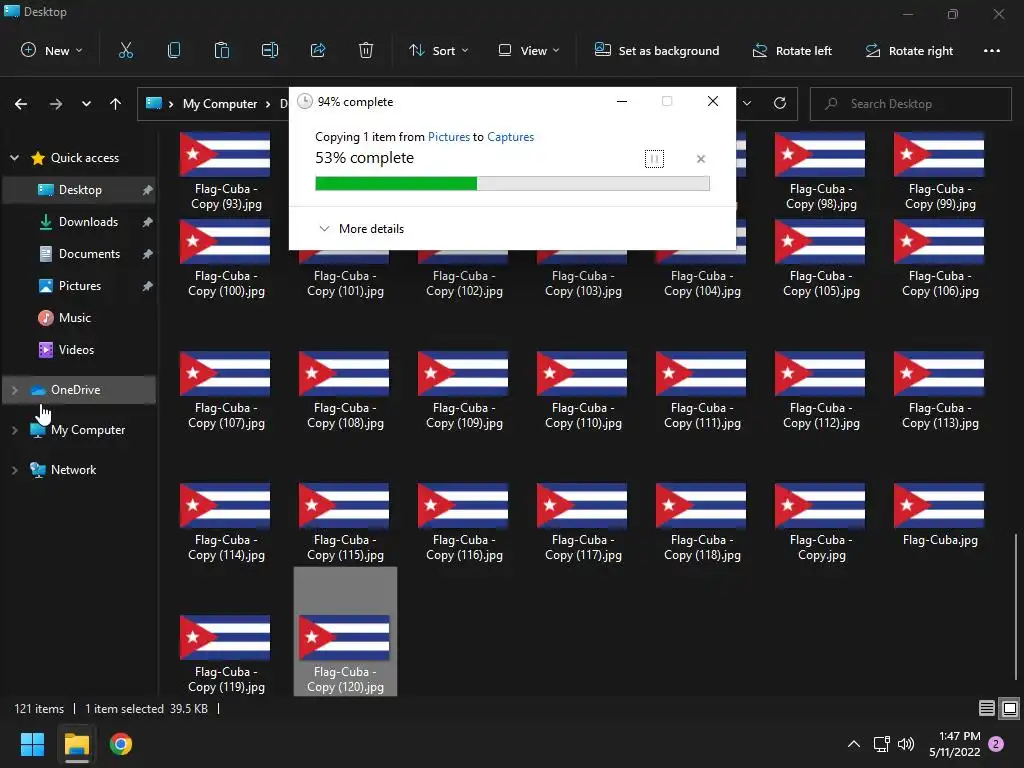Open the New dropdown menu
Viewport: 1024px width, 768px height.
(x=52, y=50)
